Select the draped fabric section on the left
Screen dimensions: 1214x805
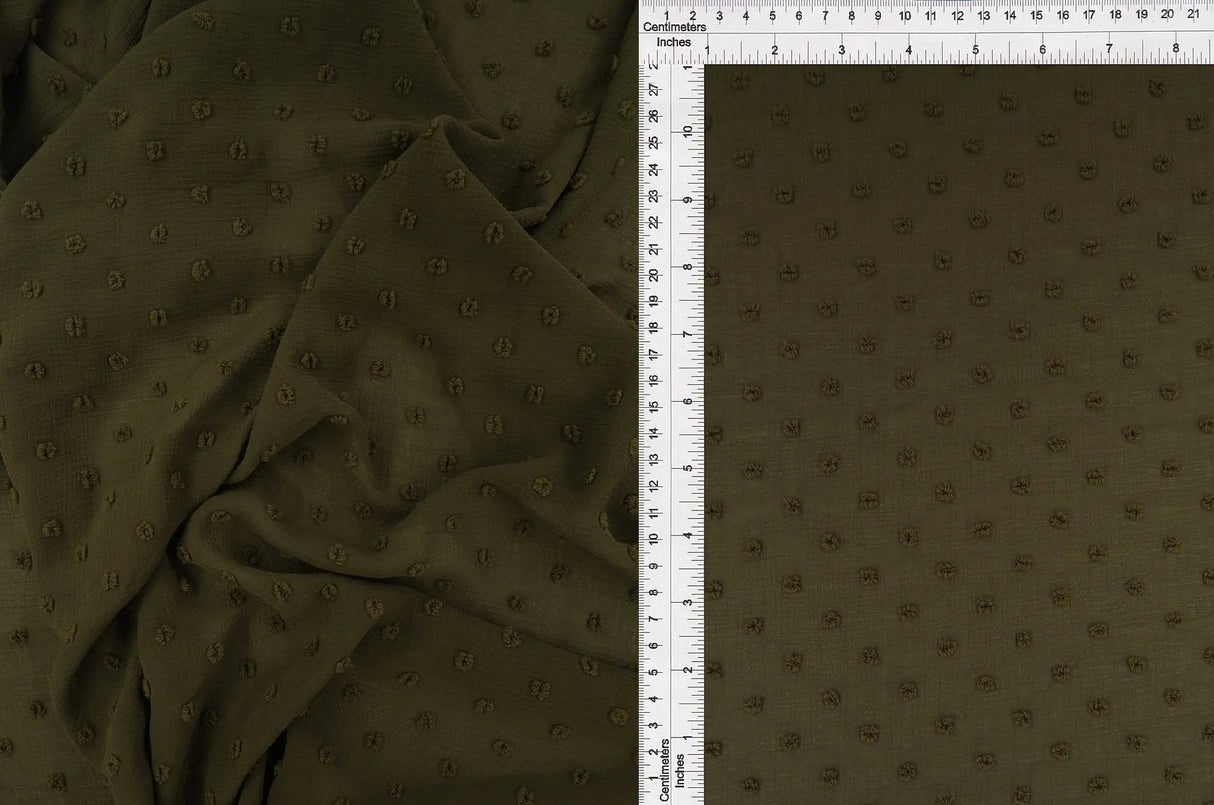click(300, 400)
